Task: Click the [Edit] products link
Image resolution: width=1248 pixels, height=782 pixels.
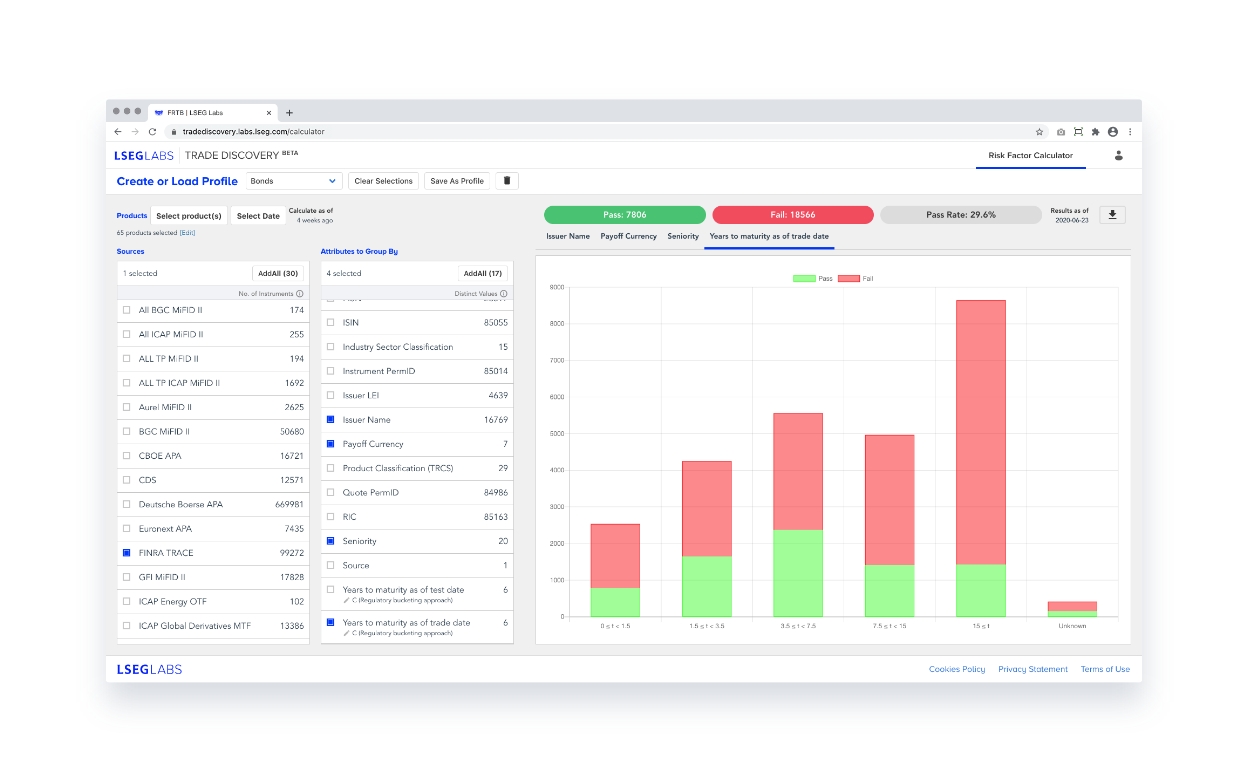Action: 187,233
